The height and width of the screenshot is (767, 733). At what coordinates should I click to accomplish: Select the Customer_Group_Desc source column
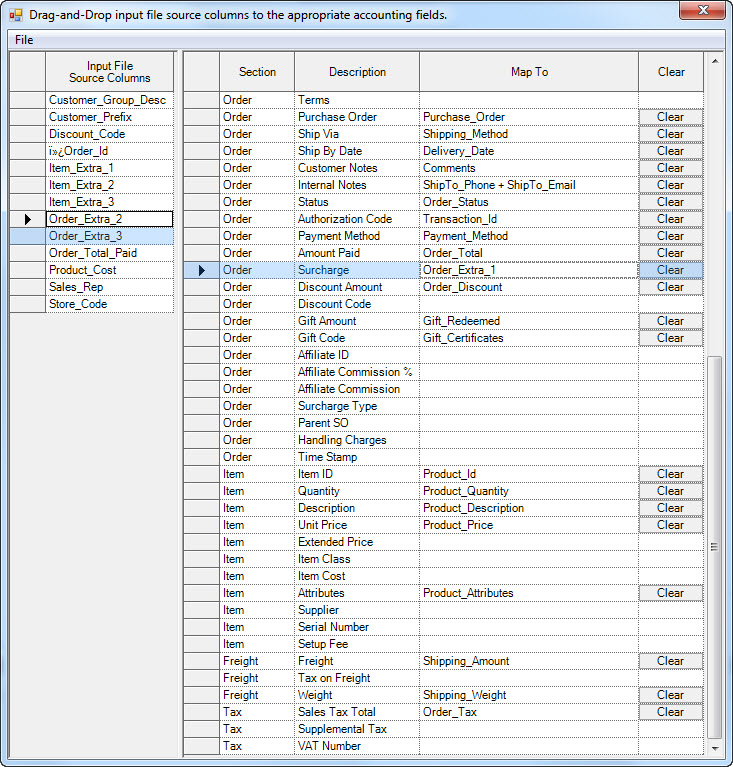click(110, 100)
